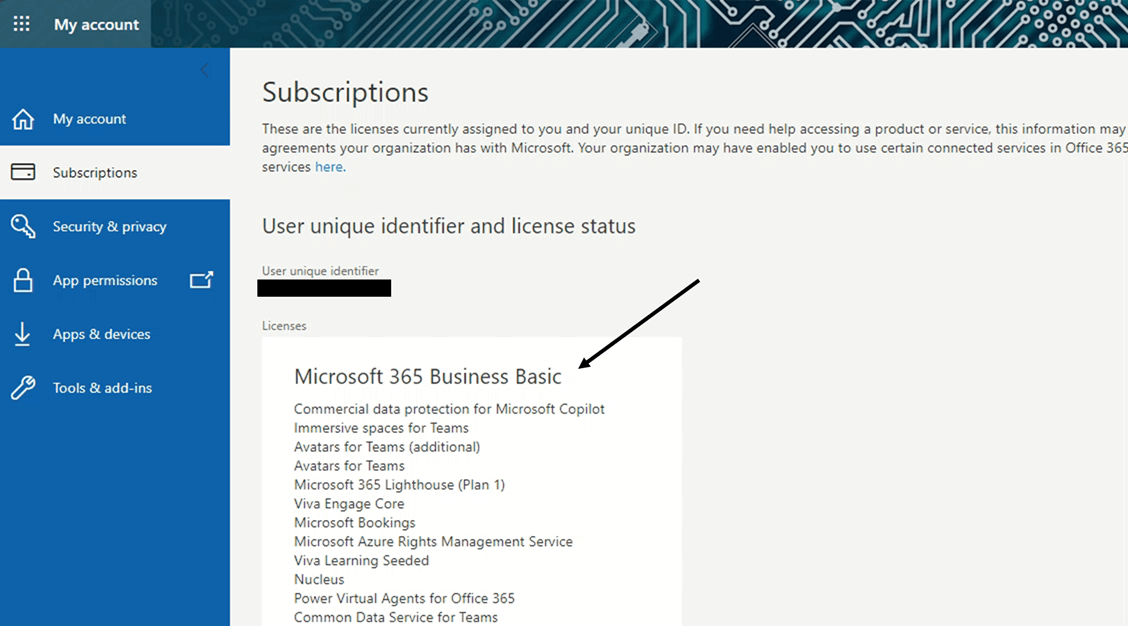
Task: Click 'Avatars for Teams (additional)' entry
Action: pyautogui.click(x=387, y=447)
